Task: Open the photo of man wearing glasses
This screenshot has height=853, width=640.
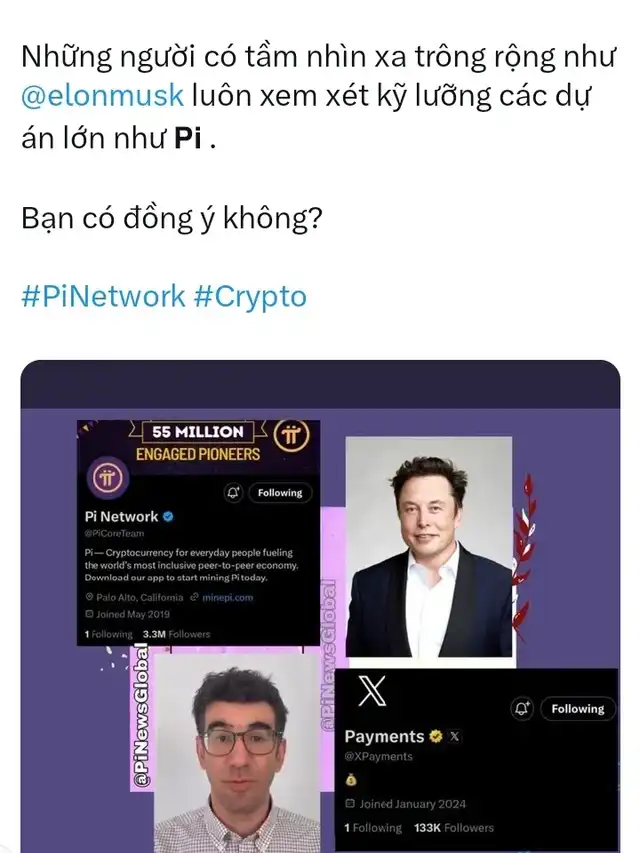Action: pos(237,753)
